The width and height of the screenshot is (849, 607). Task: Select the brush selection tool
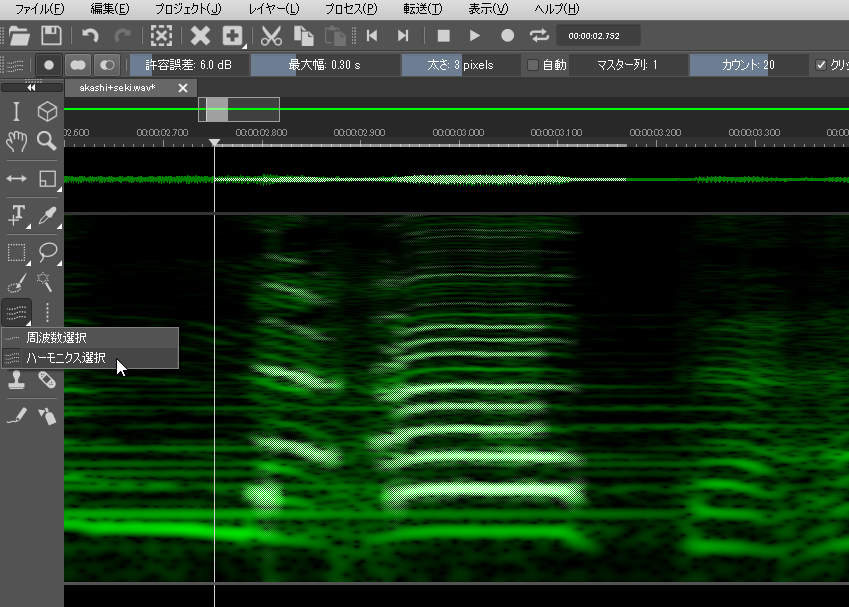click(16, 282)
